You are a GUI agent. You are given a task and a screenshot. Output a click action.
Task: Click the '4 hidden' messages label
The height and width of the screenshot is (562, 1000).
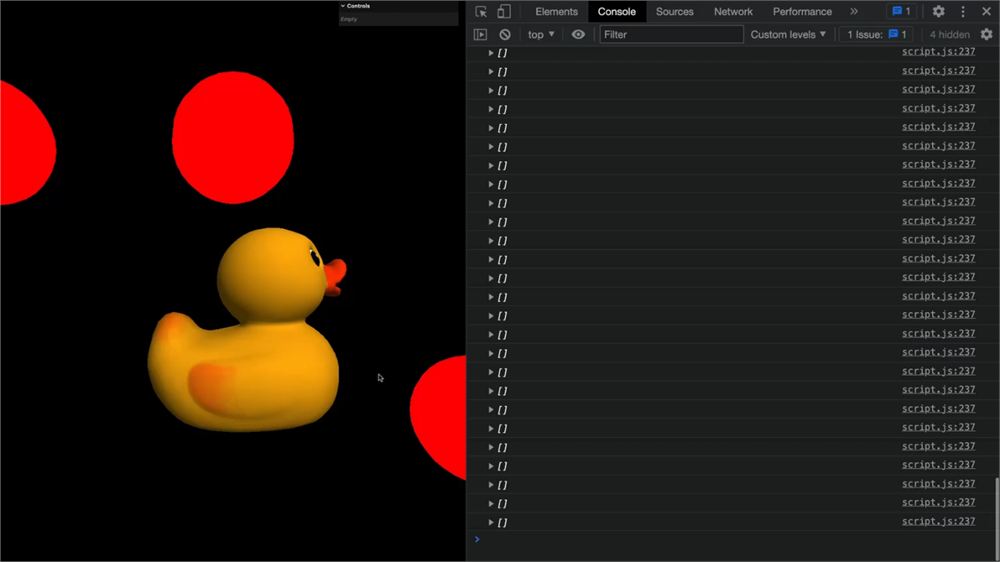click(x=949, y=34)
